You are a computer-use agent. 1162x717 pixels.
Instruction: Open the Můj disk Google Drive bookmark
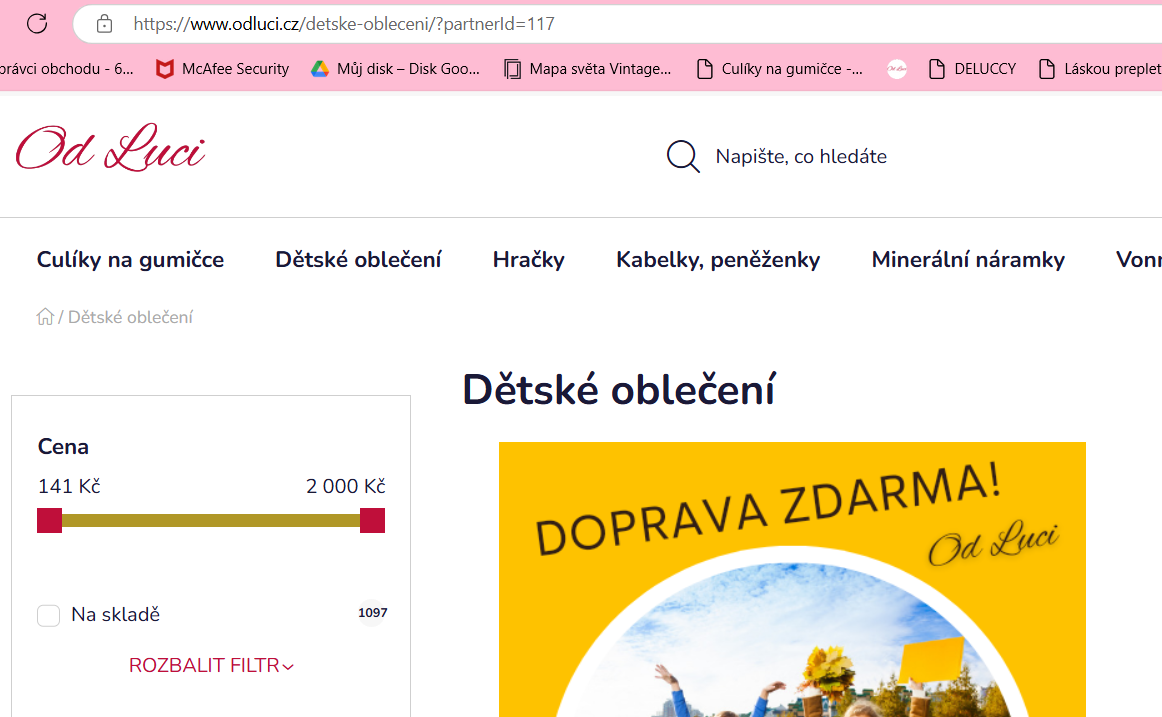tap(395, 69)
